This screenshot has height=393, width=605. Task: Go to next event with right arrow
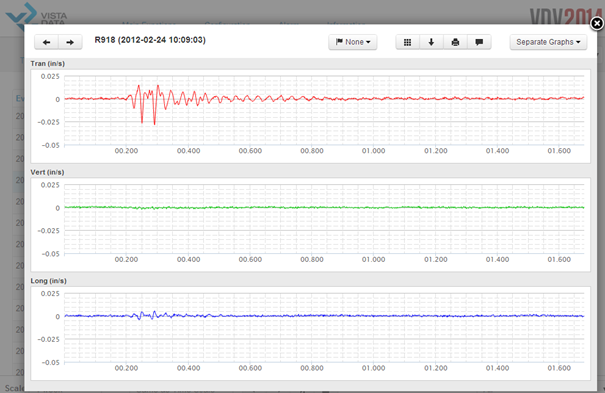tap(70, 42)
